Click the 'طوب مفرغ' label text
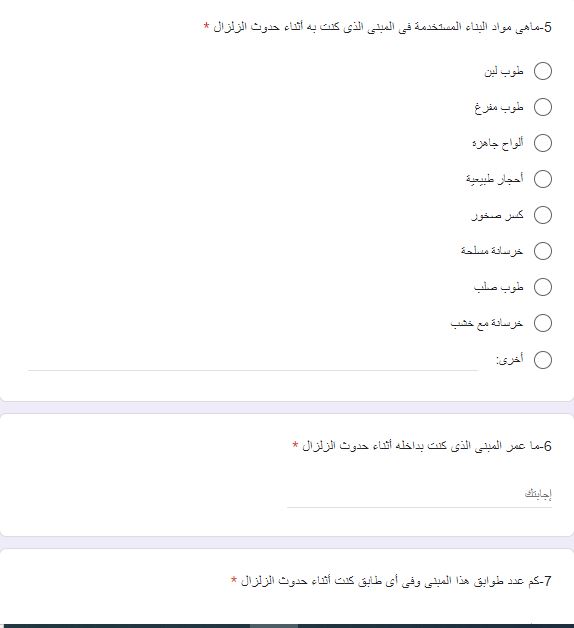The image size is (574, 628). click(499, 107)
